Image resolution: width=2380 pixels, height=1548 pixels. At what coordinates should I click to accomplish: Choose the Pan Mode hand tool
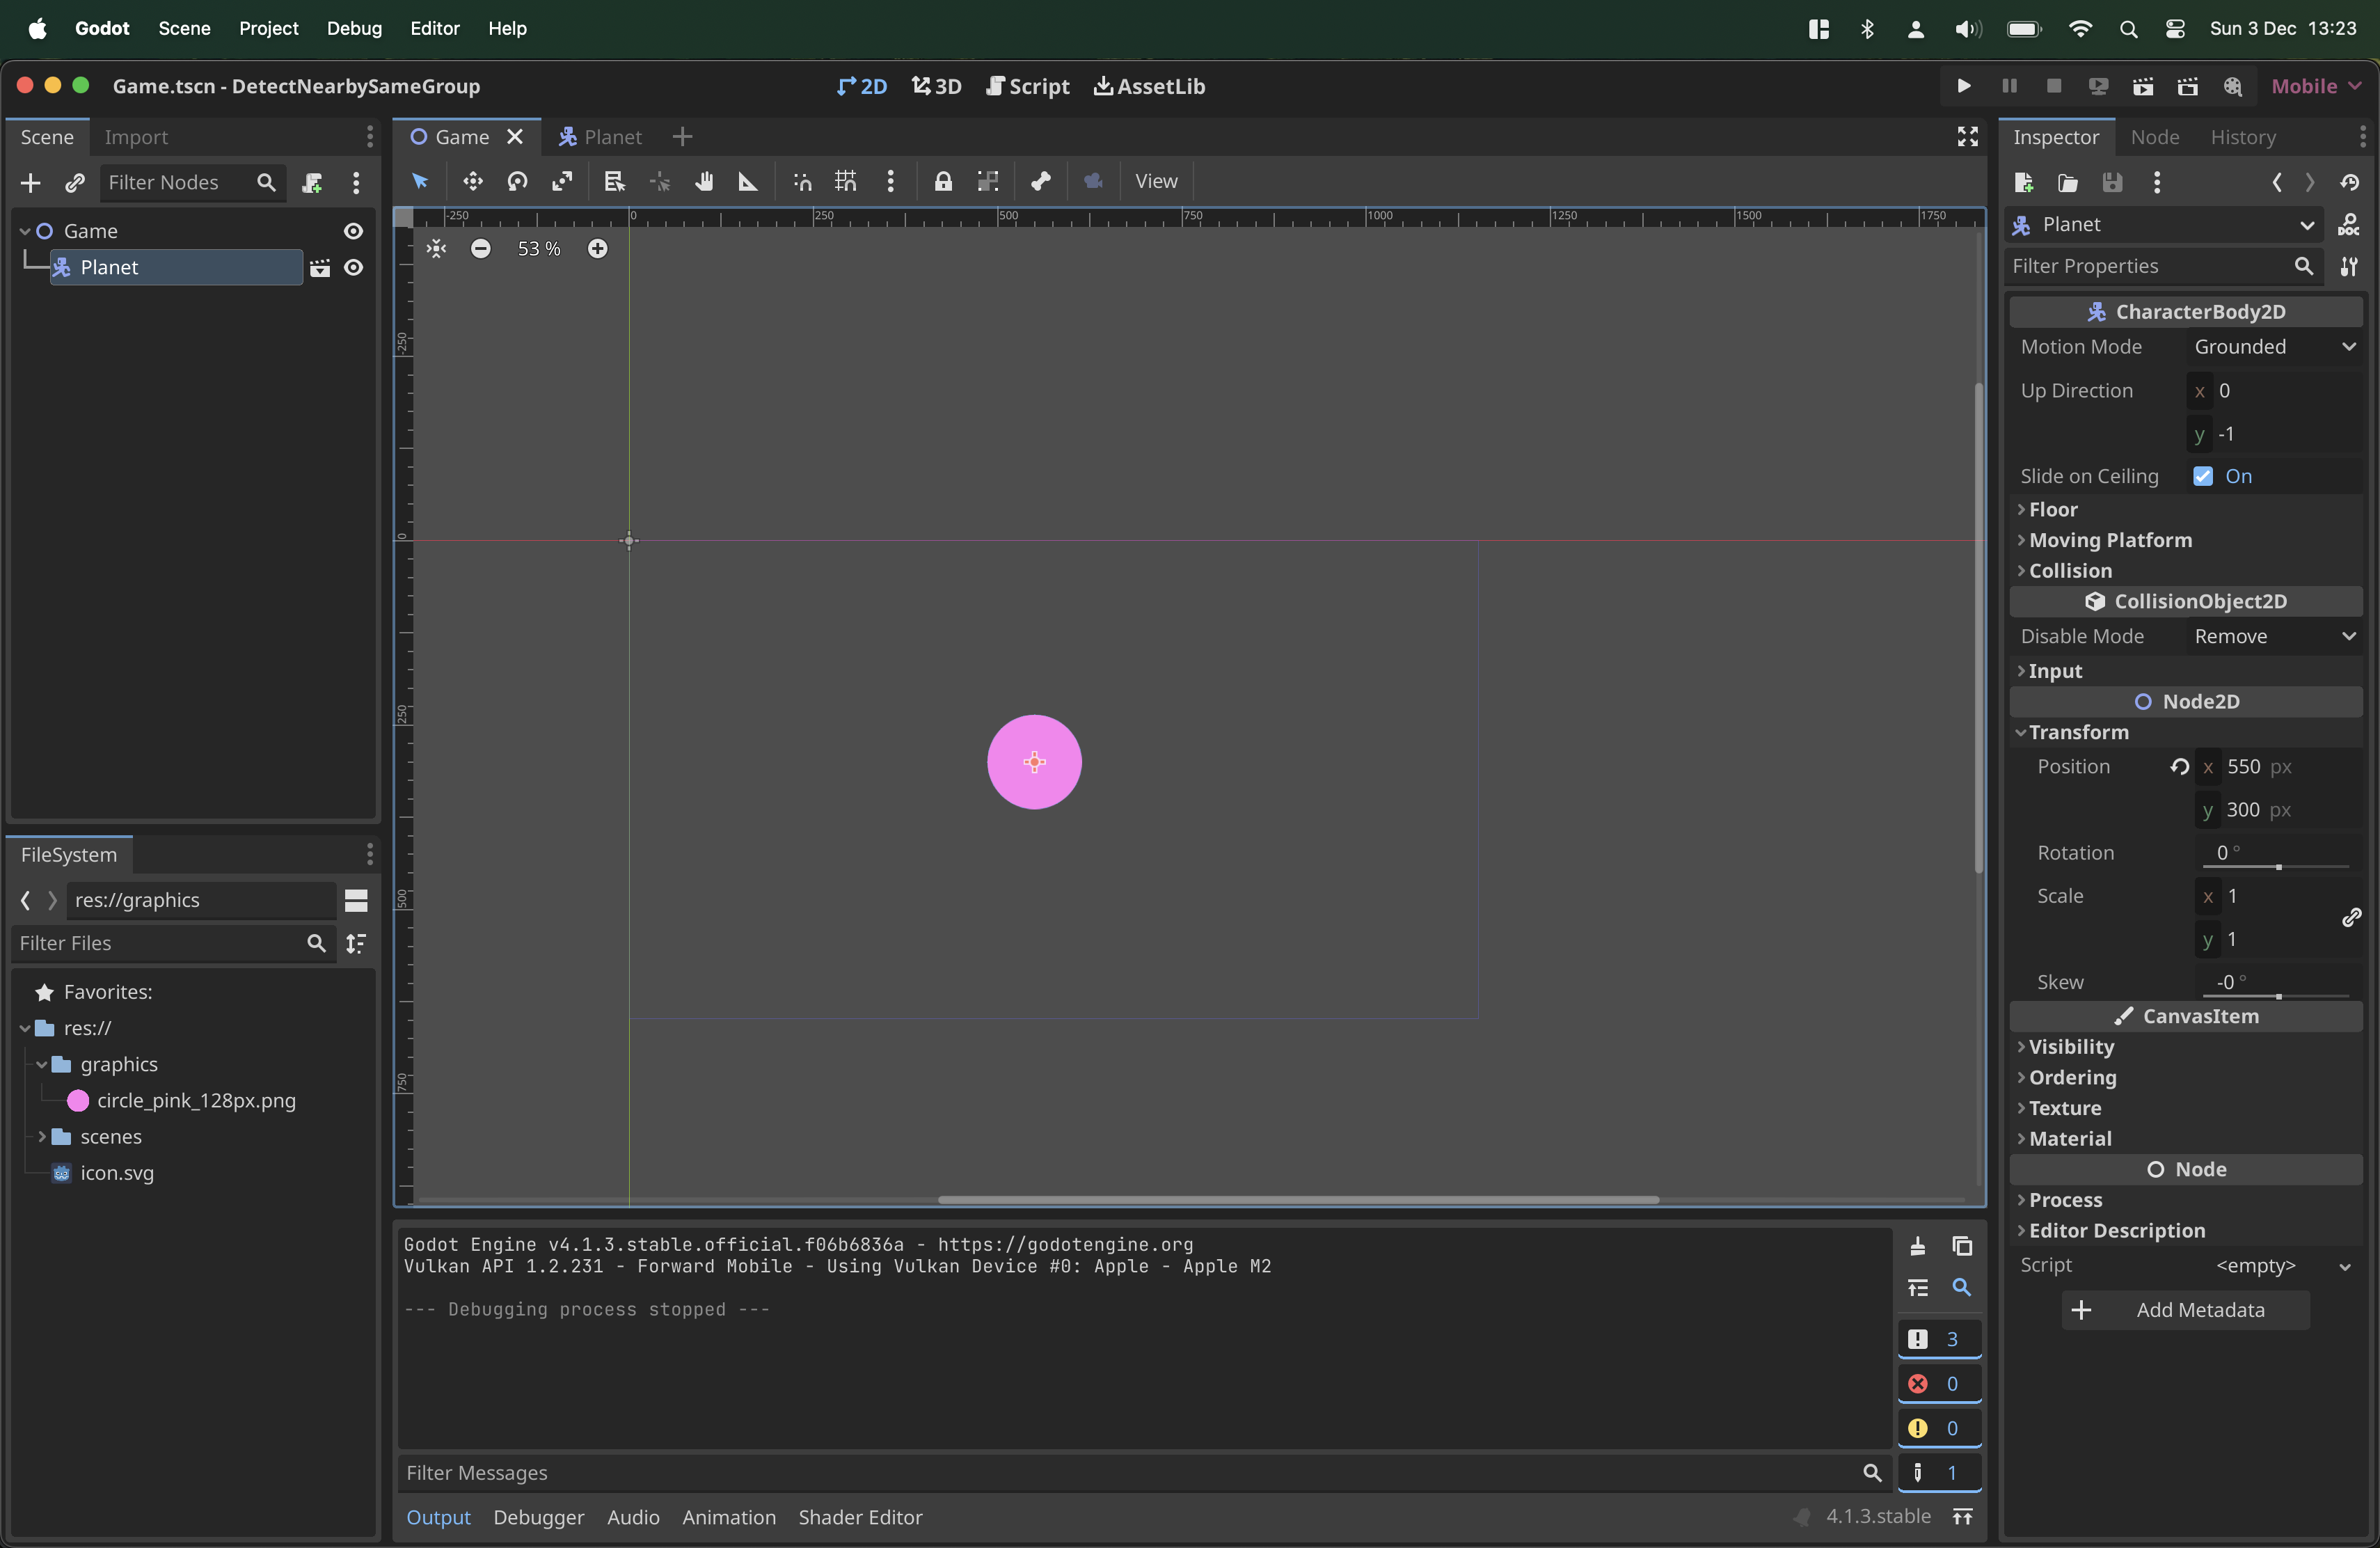[704, 181]
